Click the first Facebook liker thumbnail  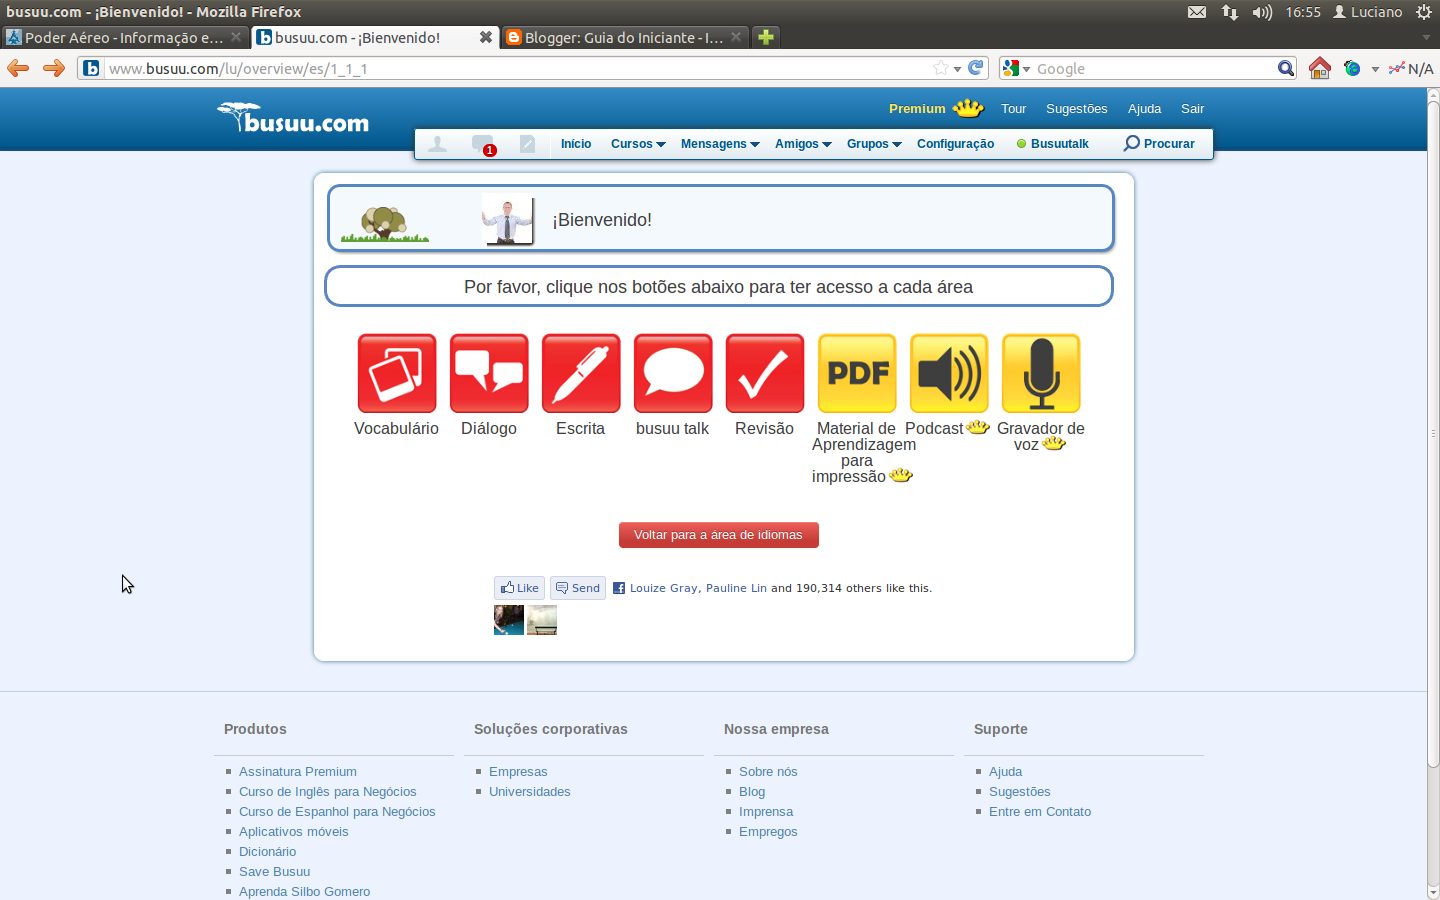[509, 620]
